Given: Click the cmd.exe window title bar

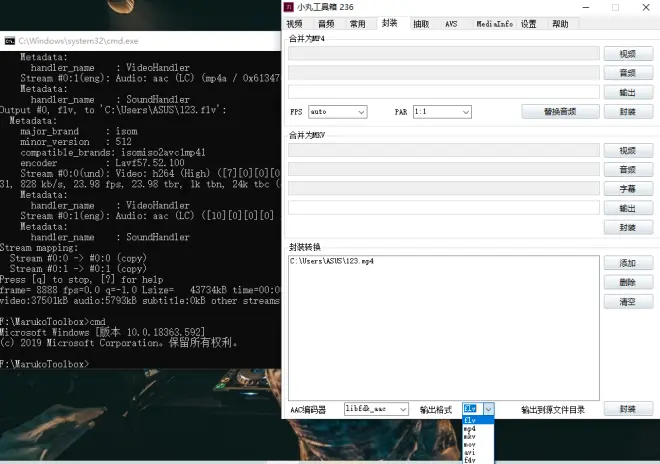Looking at the screenshot, I should point(141,41).
